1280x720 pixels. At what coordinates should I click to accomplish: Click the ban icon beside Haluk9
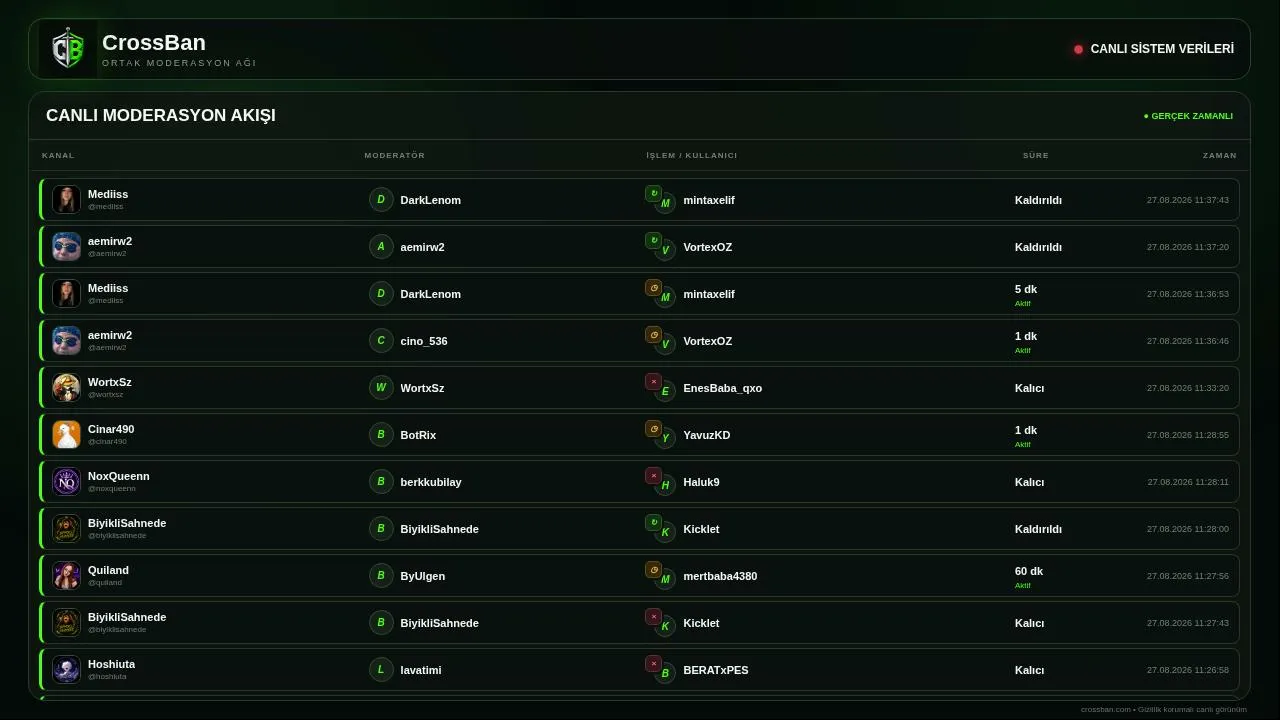coord(653,475)
